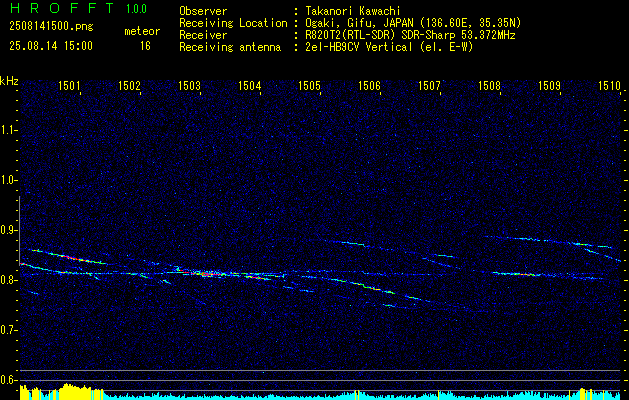Click the bright echo trace below 1501
This screenshot has height=400, width=629.
(x=70, y=257)
